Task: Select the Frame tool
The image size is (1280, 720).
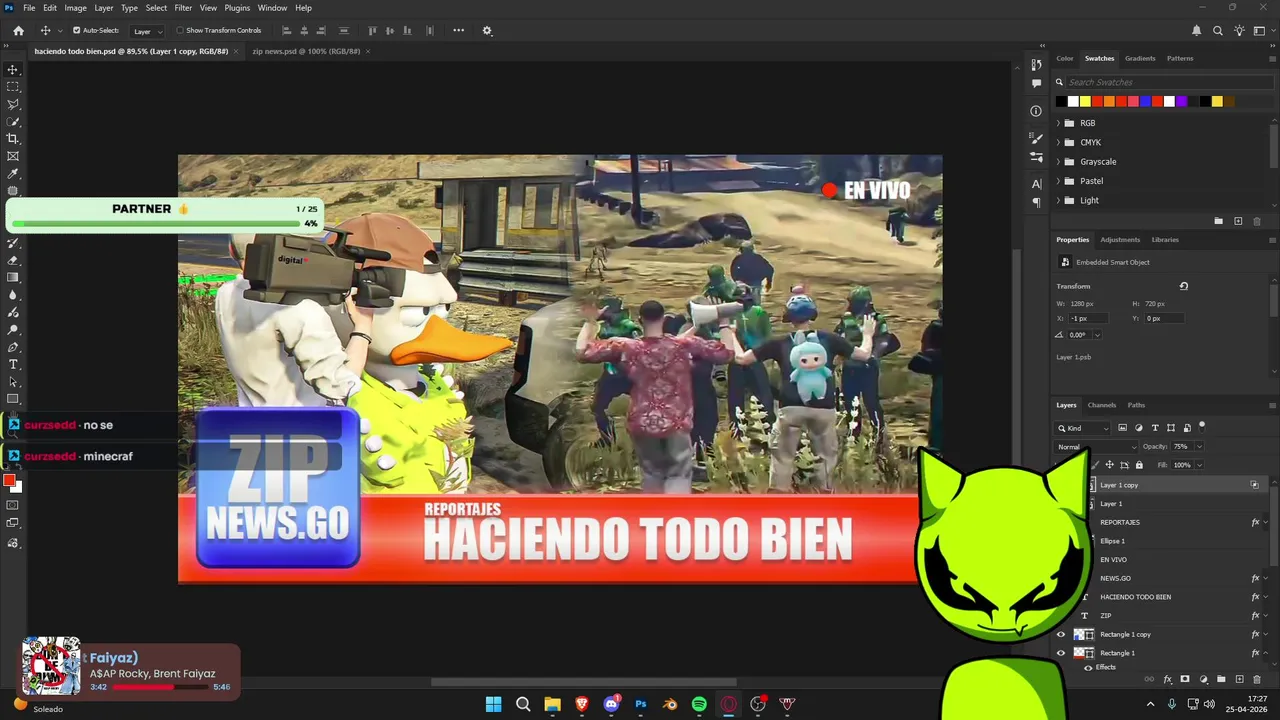Action: pyautogui.click(x=13, y=156)
